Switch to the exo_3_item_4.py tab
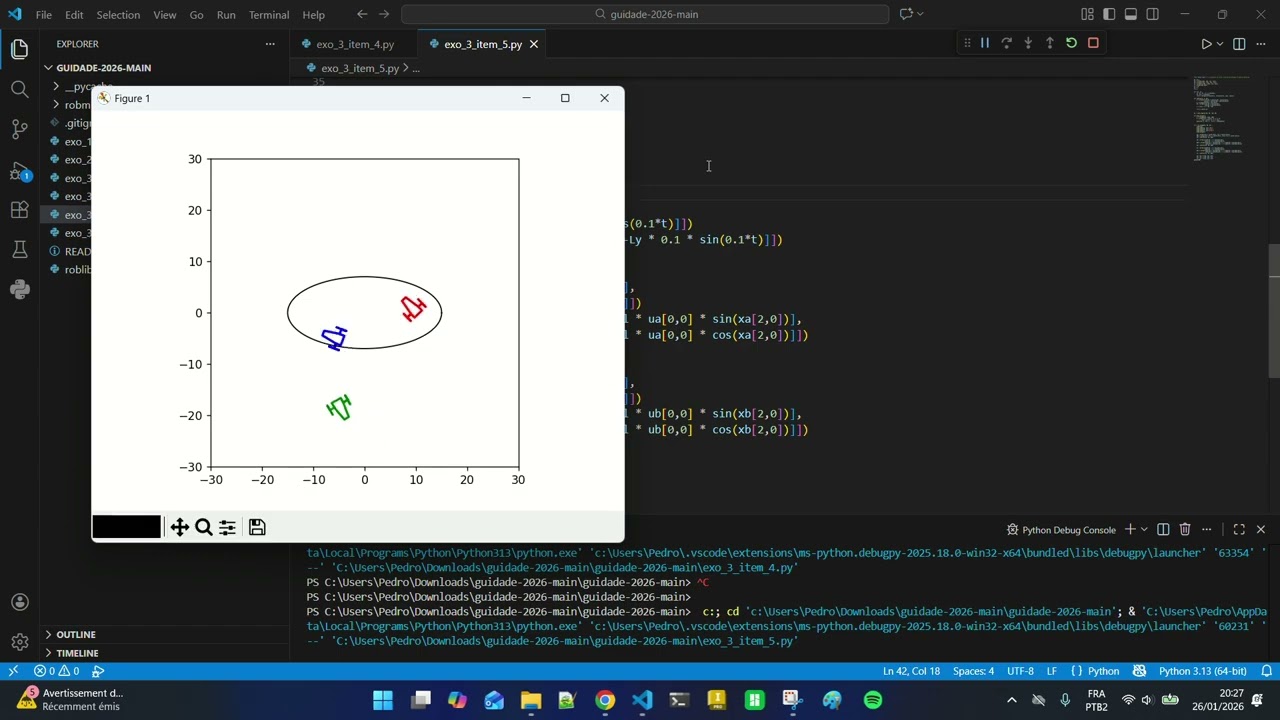 [354, 44]
